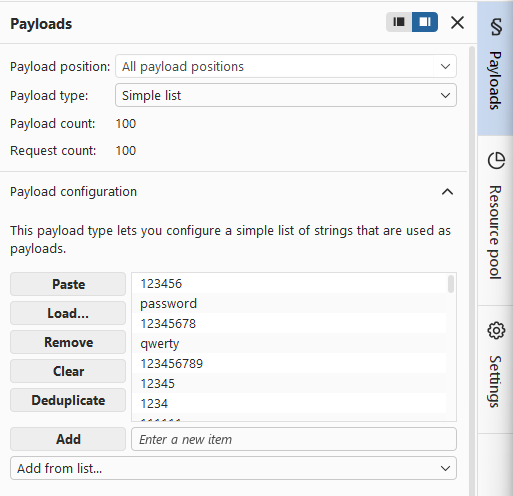Open the Resource pool side tab

click(x=495, y=220)
